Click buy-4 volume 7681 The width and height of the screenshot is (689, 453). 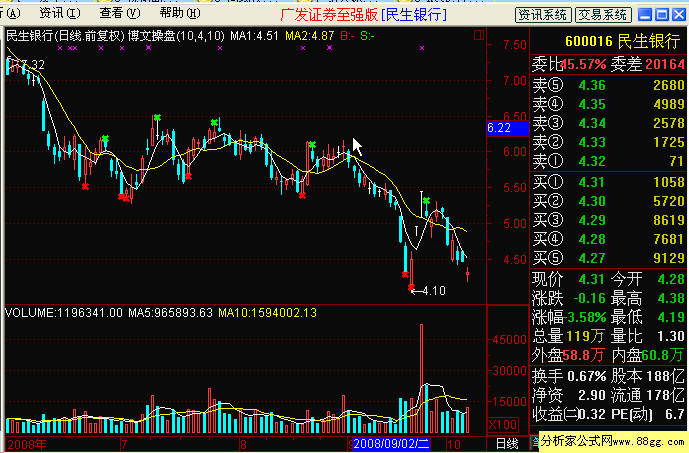tap(669, 239)
